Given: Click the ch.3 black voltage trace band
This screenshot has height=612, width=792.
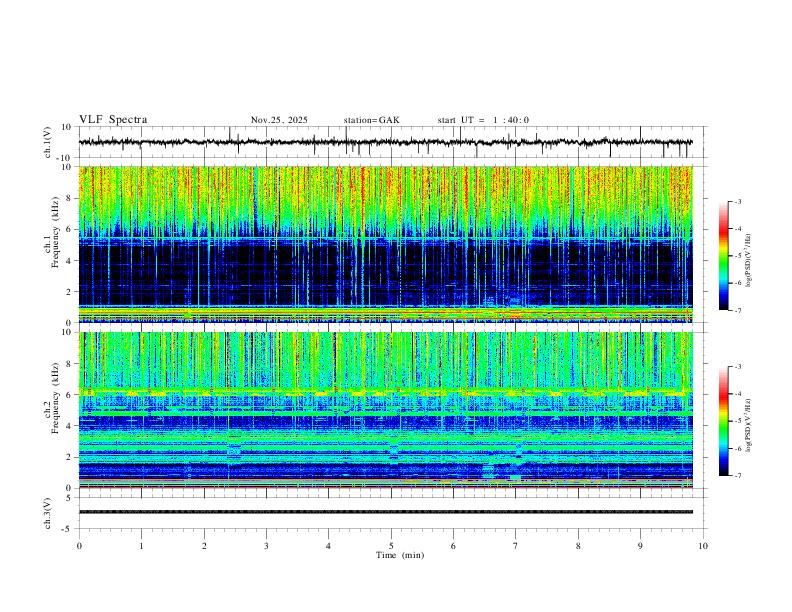Looking at the screenshot, I should (385, 512).
